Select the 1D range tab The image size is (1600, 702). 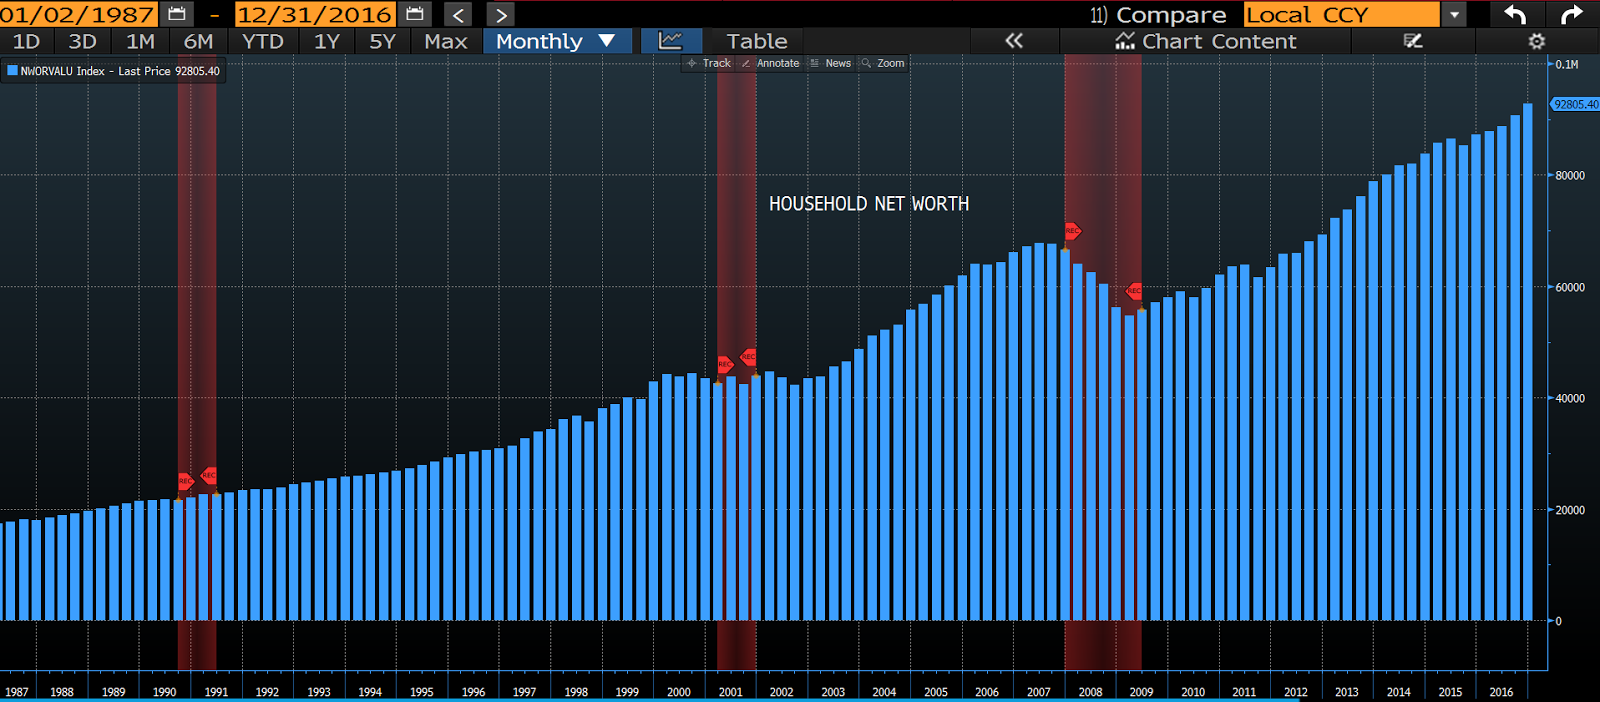[26, 41]
